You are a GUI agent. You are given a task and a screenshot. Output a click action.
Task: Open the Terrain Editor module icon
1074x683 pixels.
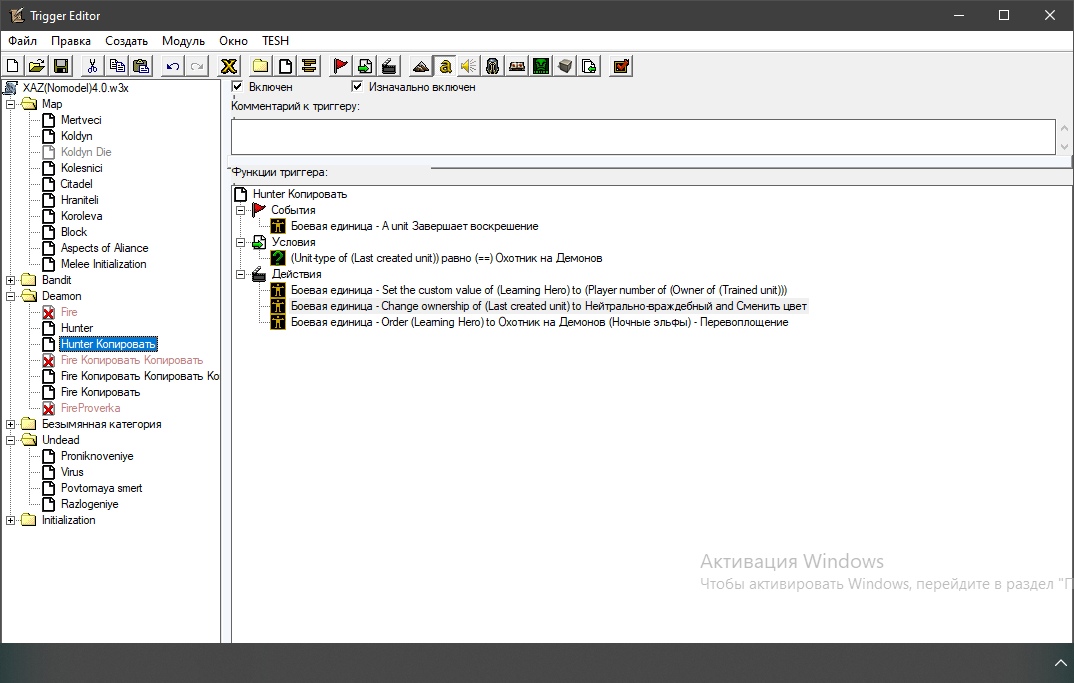(421, 66)
